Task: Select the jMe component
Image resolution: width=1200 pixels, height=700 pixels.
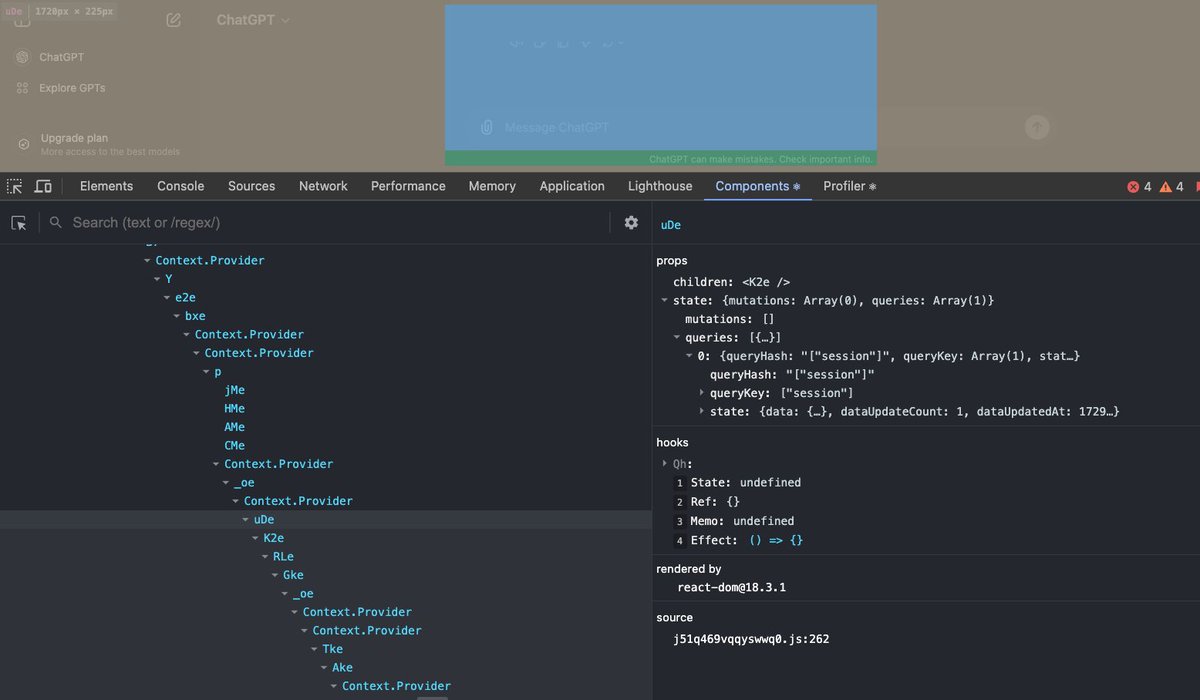Action: (234, 390)
